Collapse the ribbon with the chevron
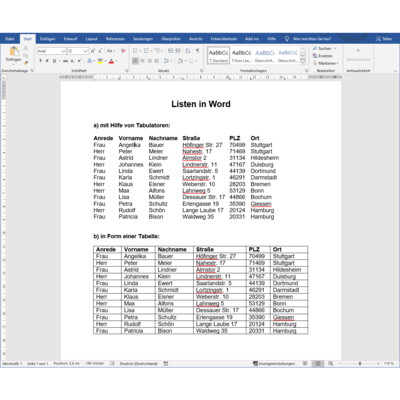The width and height of the screenshot is (400, 400). coord(395,71)
